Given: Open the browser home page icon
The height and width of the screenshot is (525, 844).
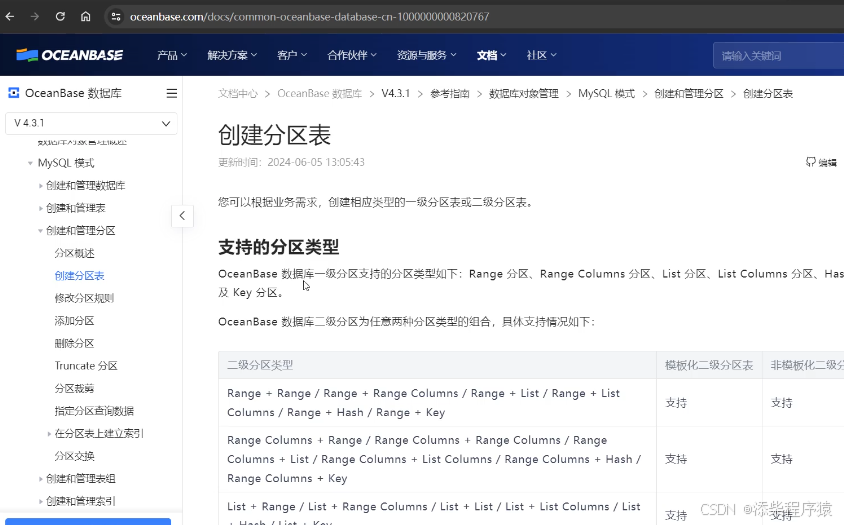Looking at the screenshot, I should (x=86, y=17).
